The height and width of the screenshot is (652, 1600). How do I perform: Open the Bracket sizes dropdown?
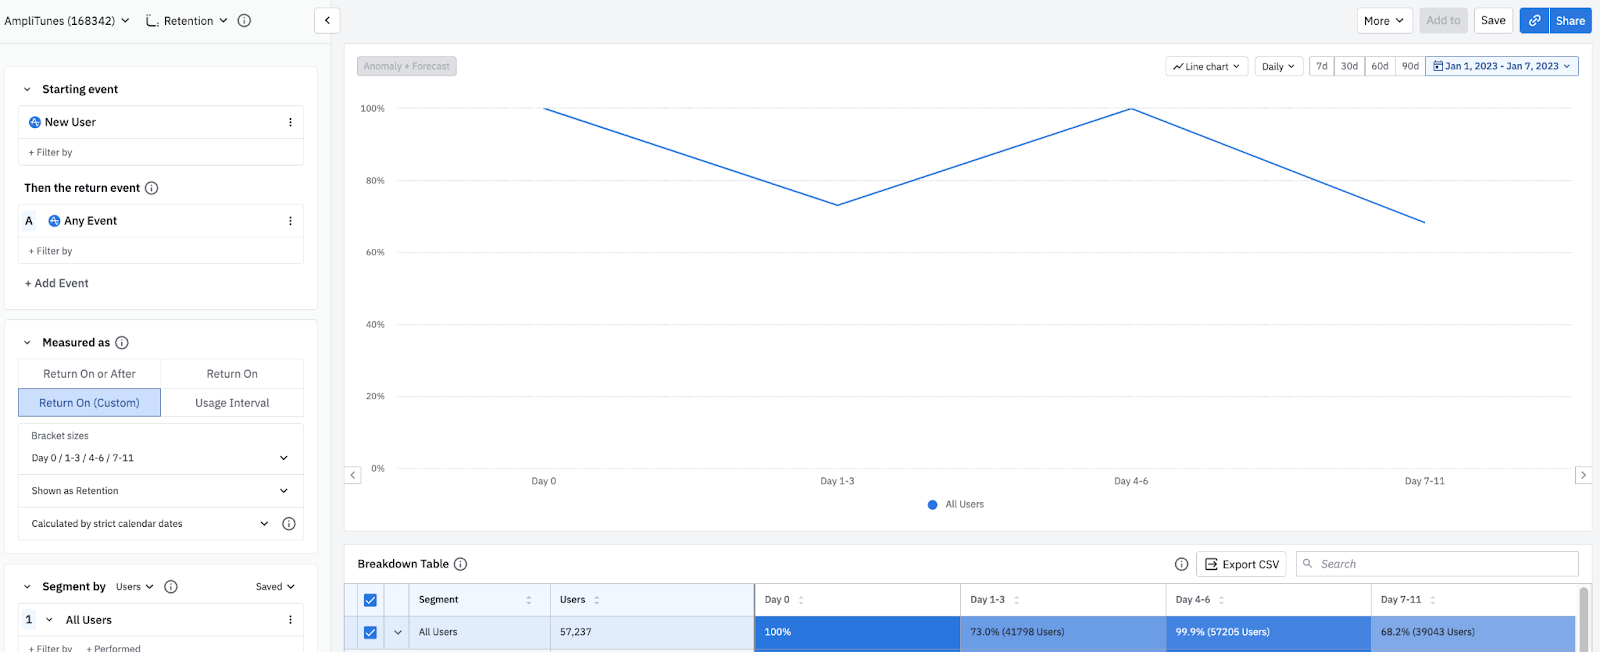[x=160, y=458]
